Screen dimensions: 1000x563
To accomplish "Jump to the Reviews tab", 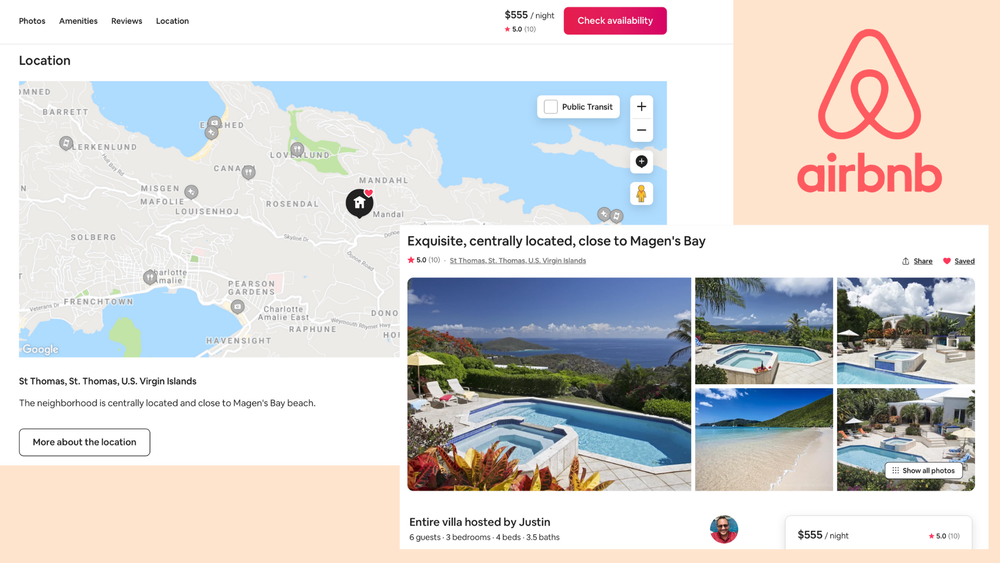I will [x=126, y=21].
